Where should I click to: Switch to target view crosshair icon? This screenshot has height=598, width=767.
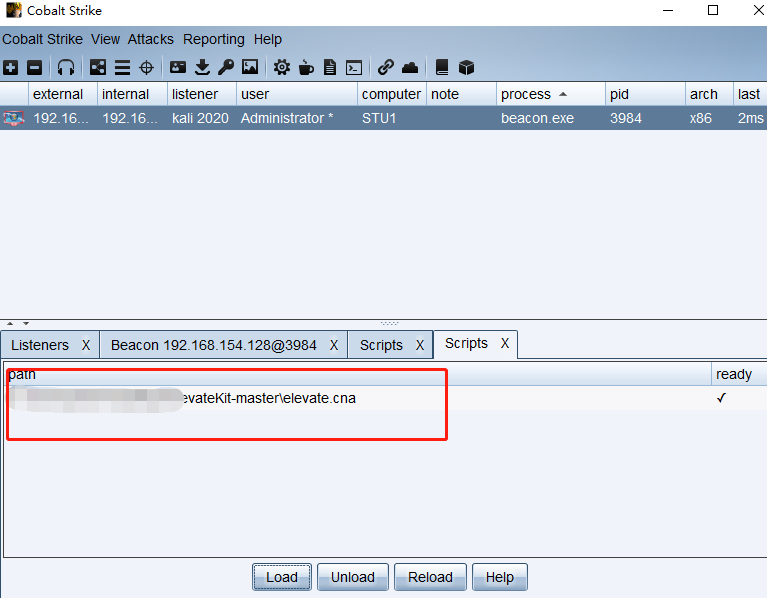coord(146,67)
